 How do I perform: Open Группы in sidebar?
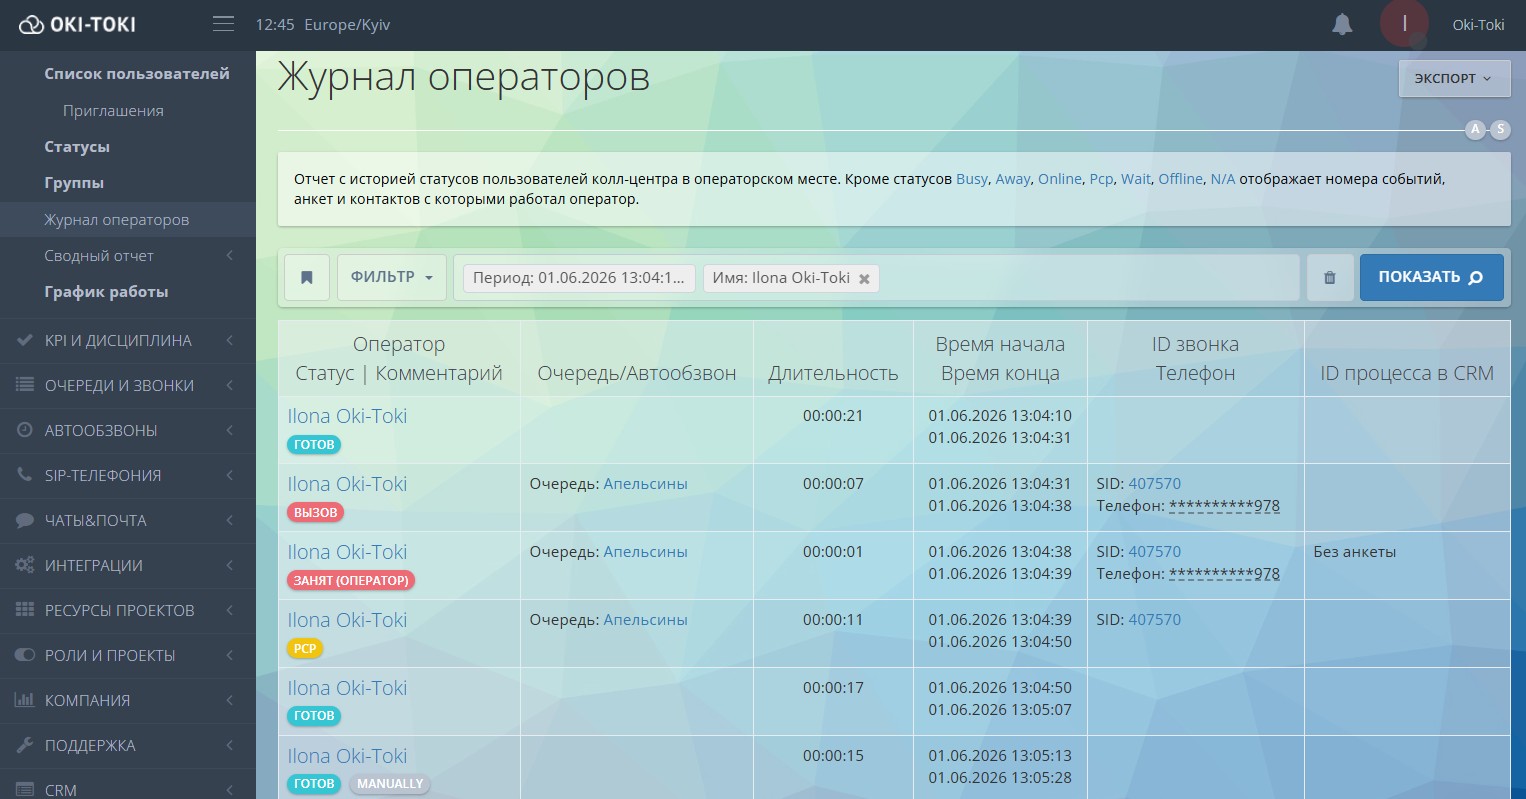coord(74,183)
